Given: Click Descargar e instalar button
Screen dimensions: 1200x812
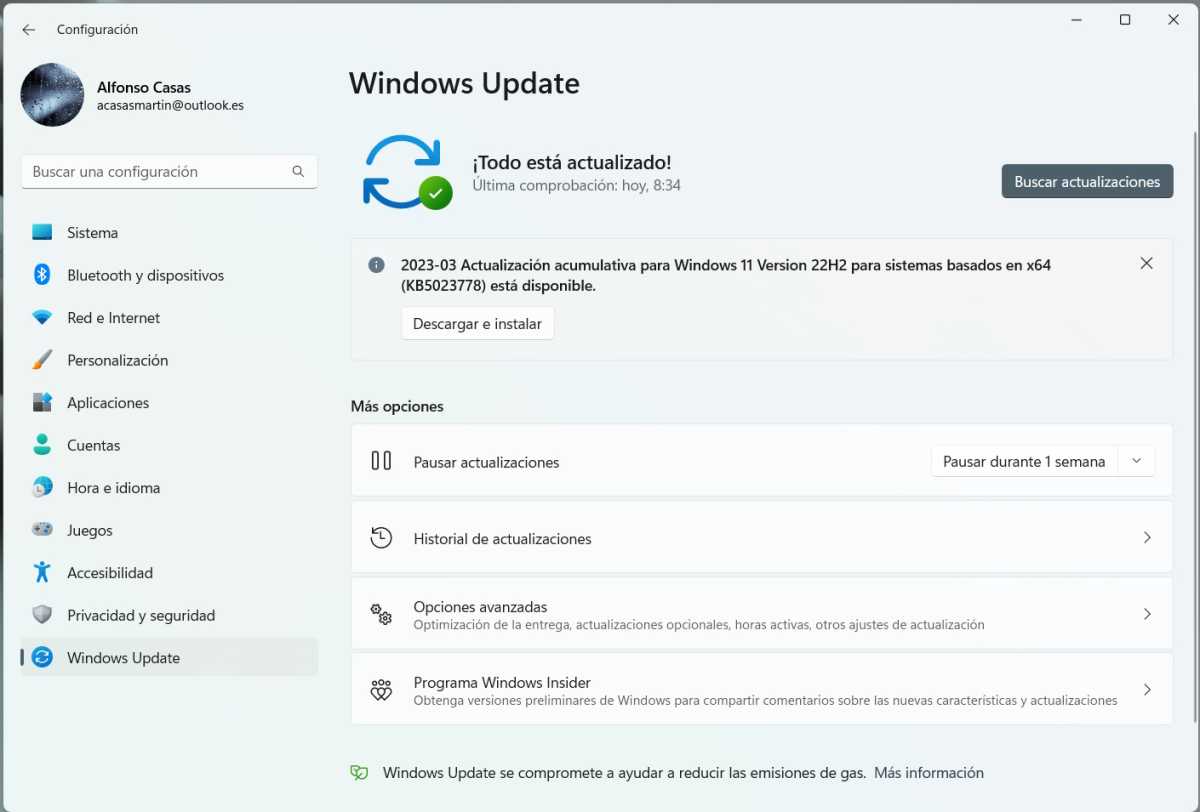Looking at the screenshot, I should click(x=477, y=323).
